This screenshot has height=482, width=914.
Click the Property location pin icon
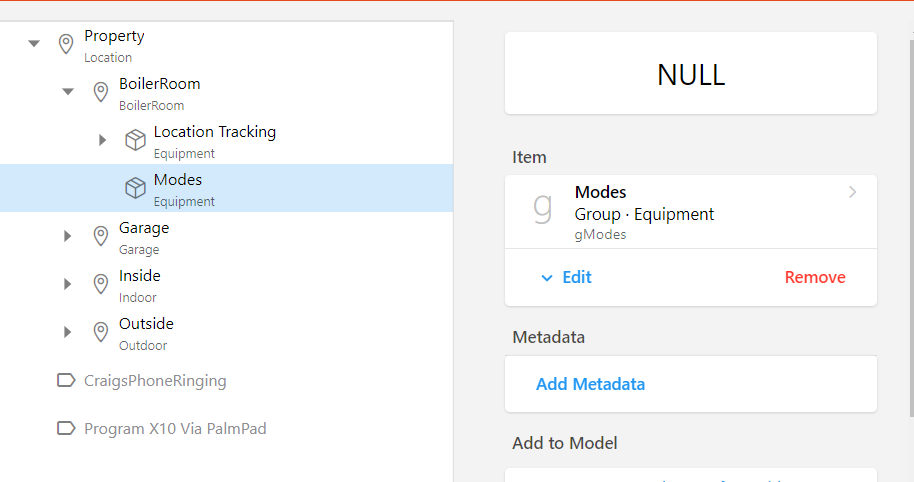[66, 44]
